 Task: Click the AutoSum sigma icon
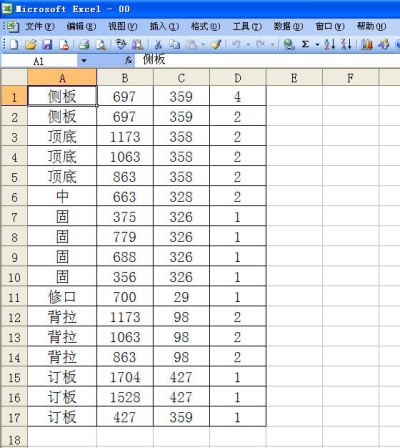click(305, 44)
